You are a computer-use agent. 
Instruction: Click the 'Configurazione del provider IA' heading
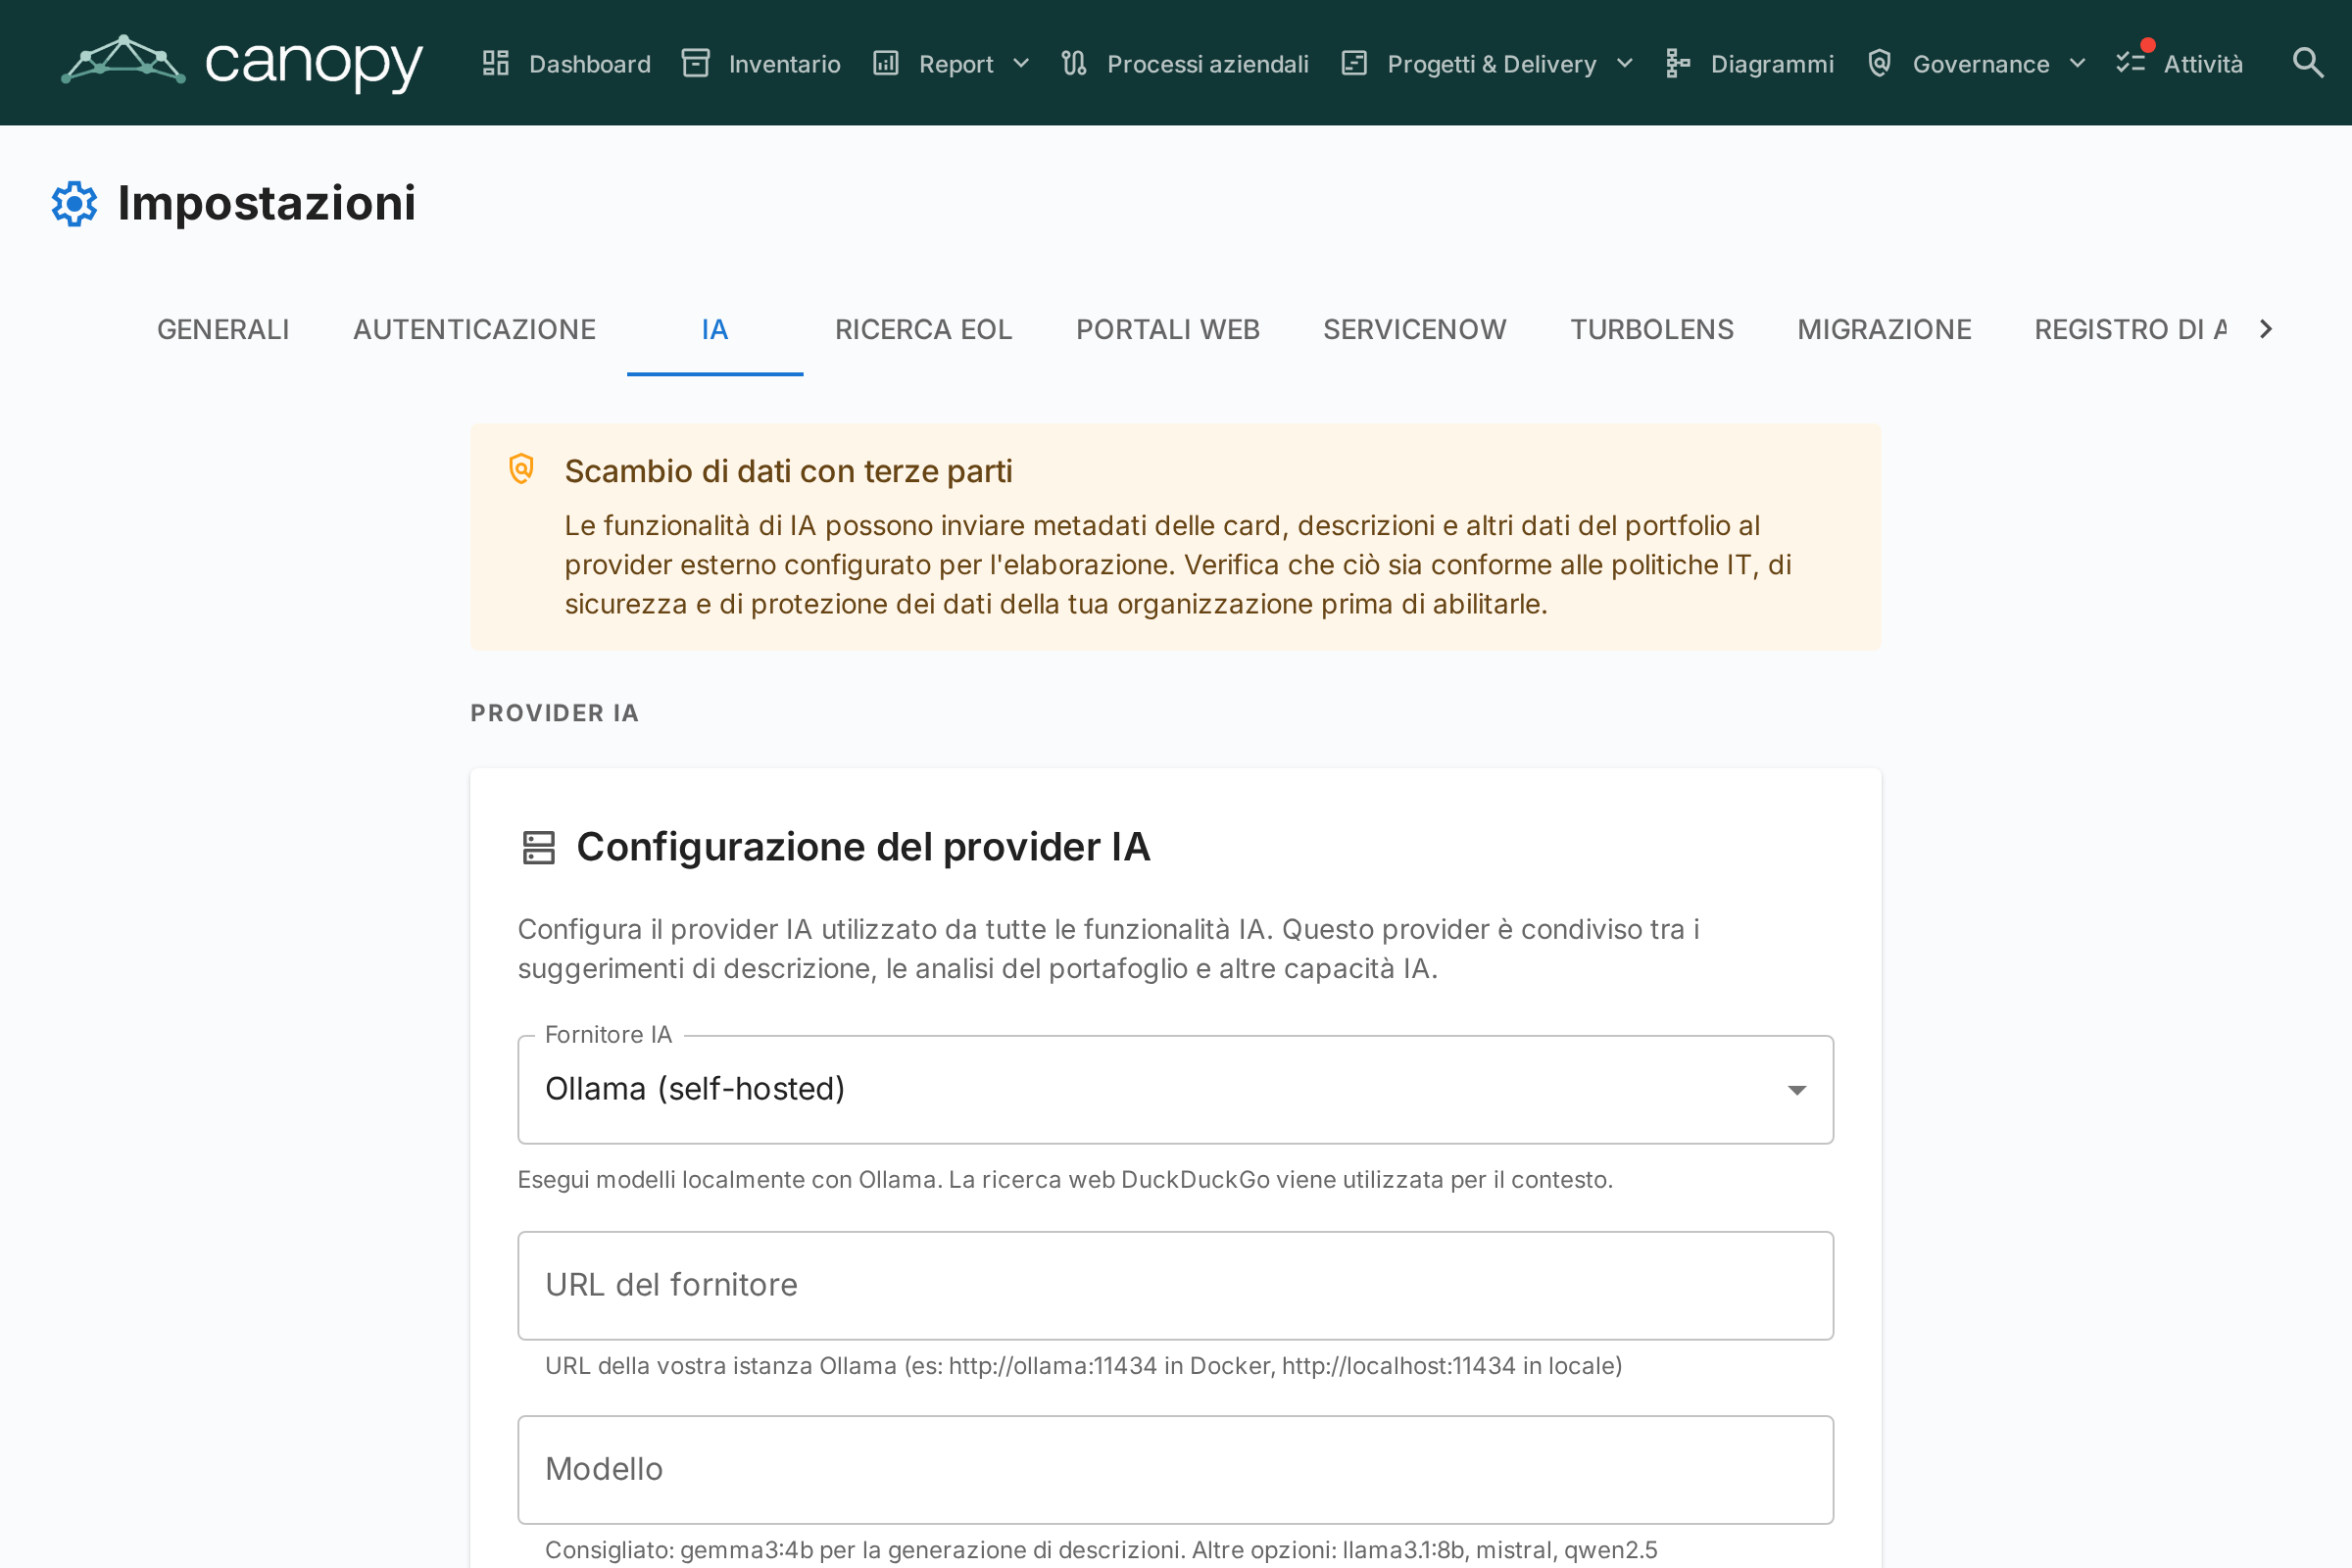[x=863, y=847]
